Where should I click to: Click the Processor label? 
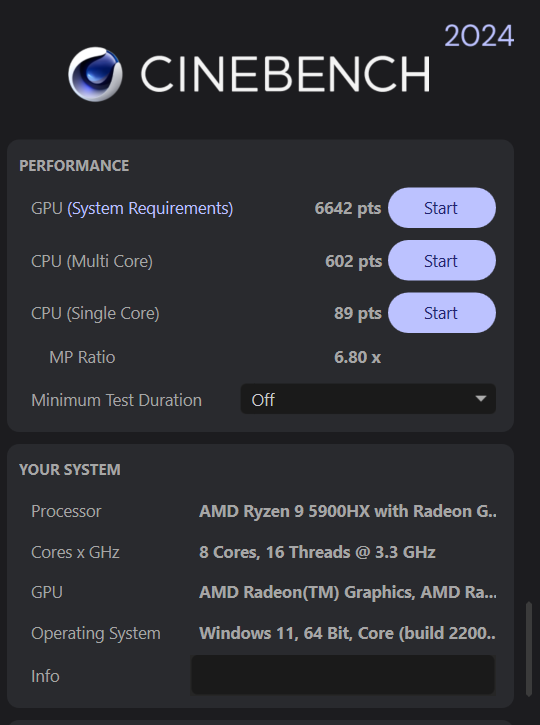(66, 511)
